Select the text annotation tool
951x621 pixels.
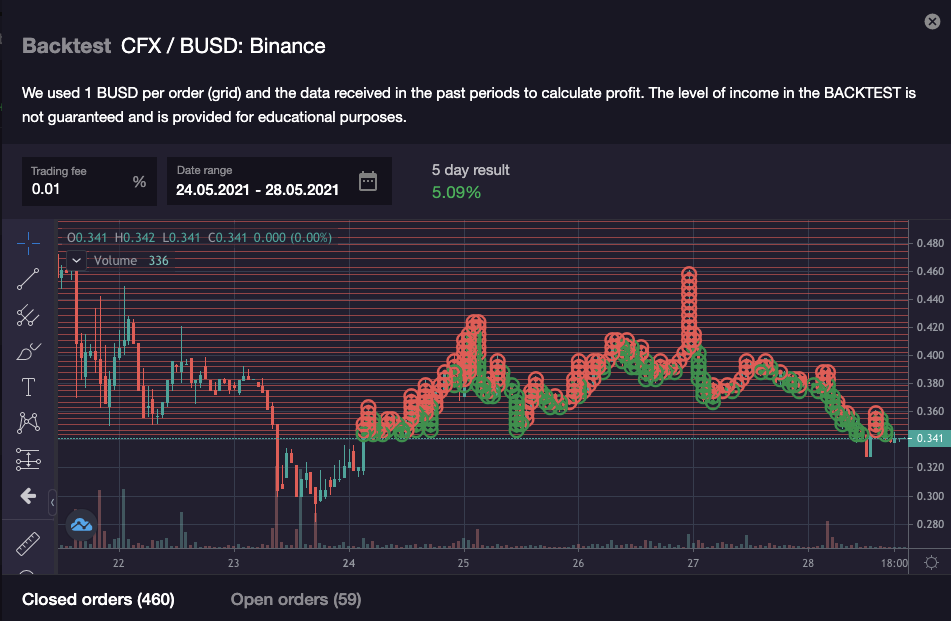(x=28, y=387)
